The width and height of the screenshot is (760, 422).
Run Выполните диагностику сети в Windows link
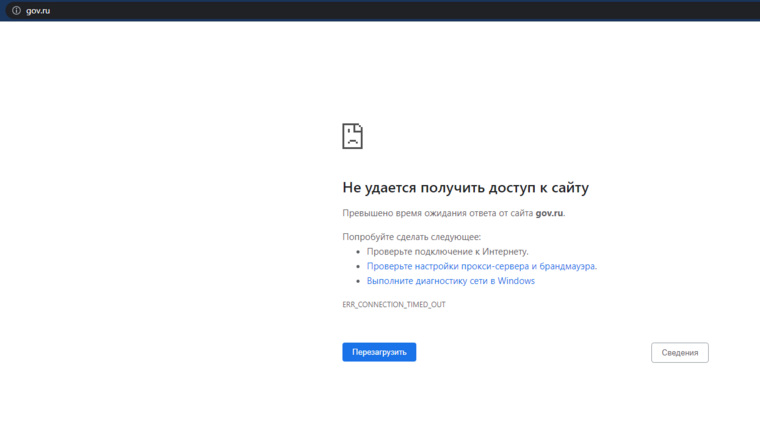[x=450, y=281]
